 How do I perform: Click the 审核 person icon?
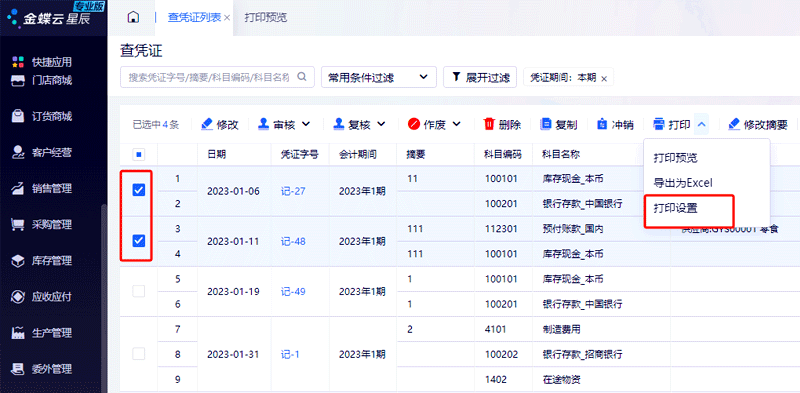(x=263, y=124)
